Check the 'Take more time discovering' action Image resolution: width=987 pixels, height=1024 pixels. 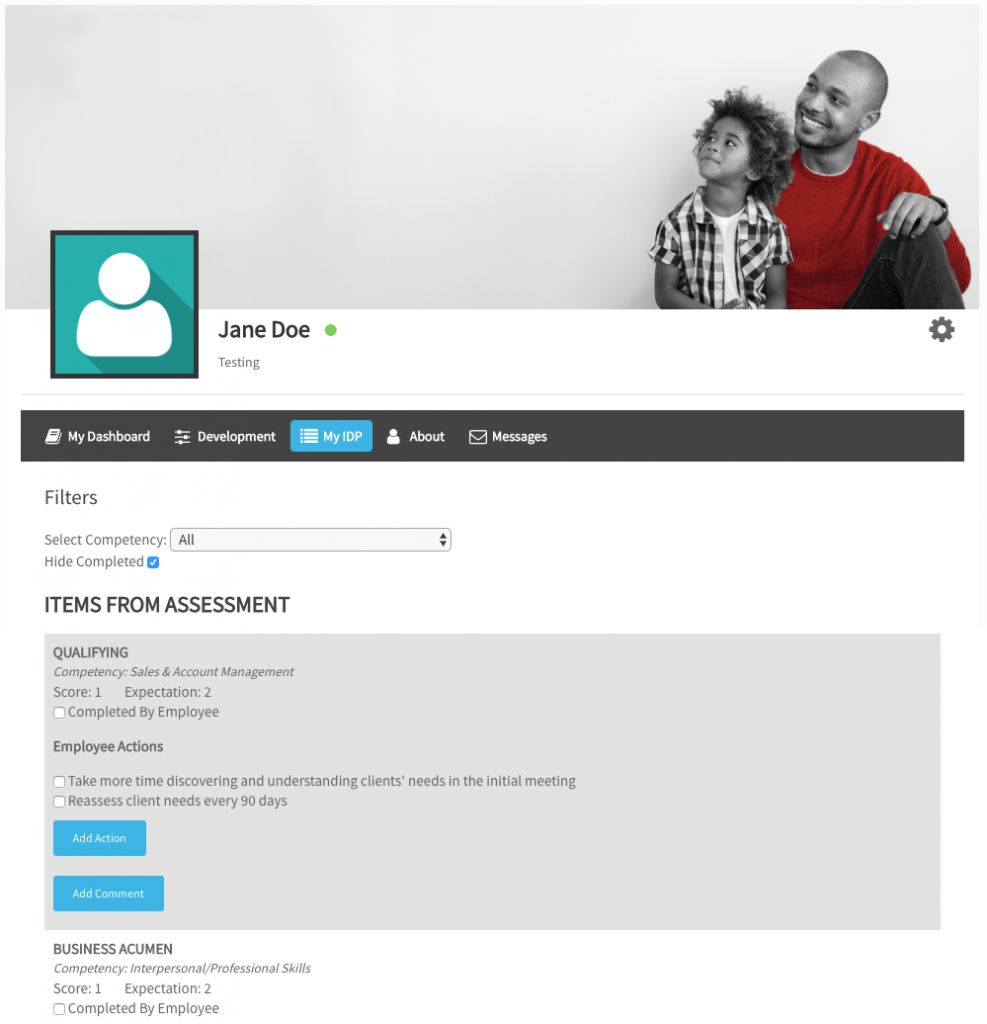[x=59, y=782]
